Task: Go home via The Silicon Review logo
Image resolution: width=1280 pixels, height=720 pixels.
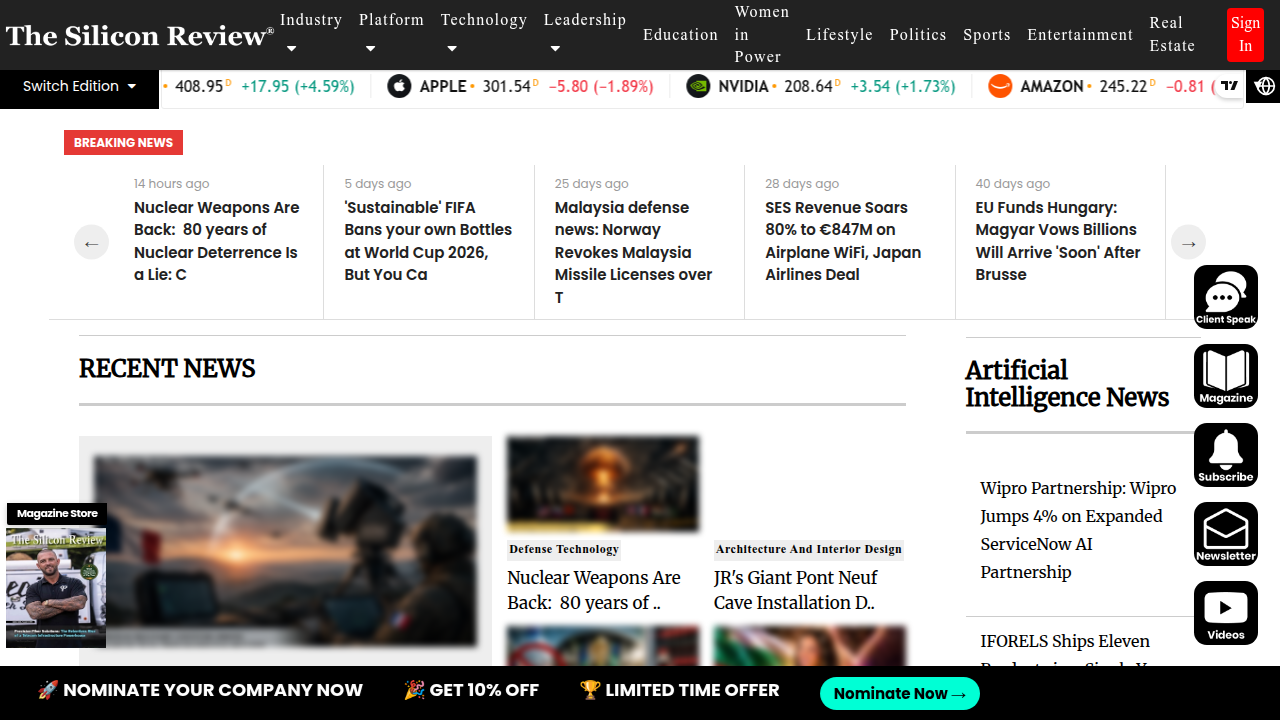Action: click(x=140, y=36)
